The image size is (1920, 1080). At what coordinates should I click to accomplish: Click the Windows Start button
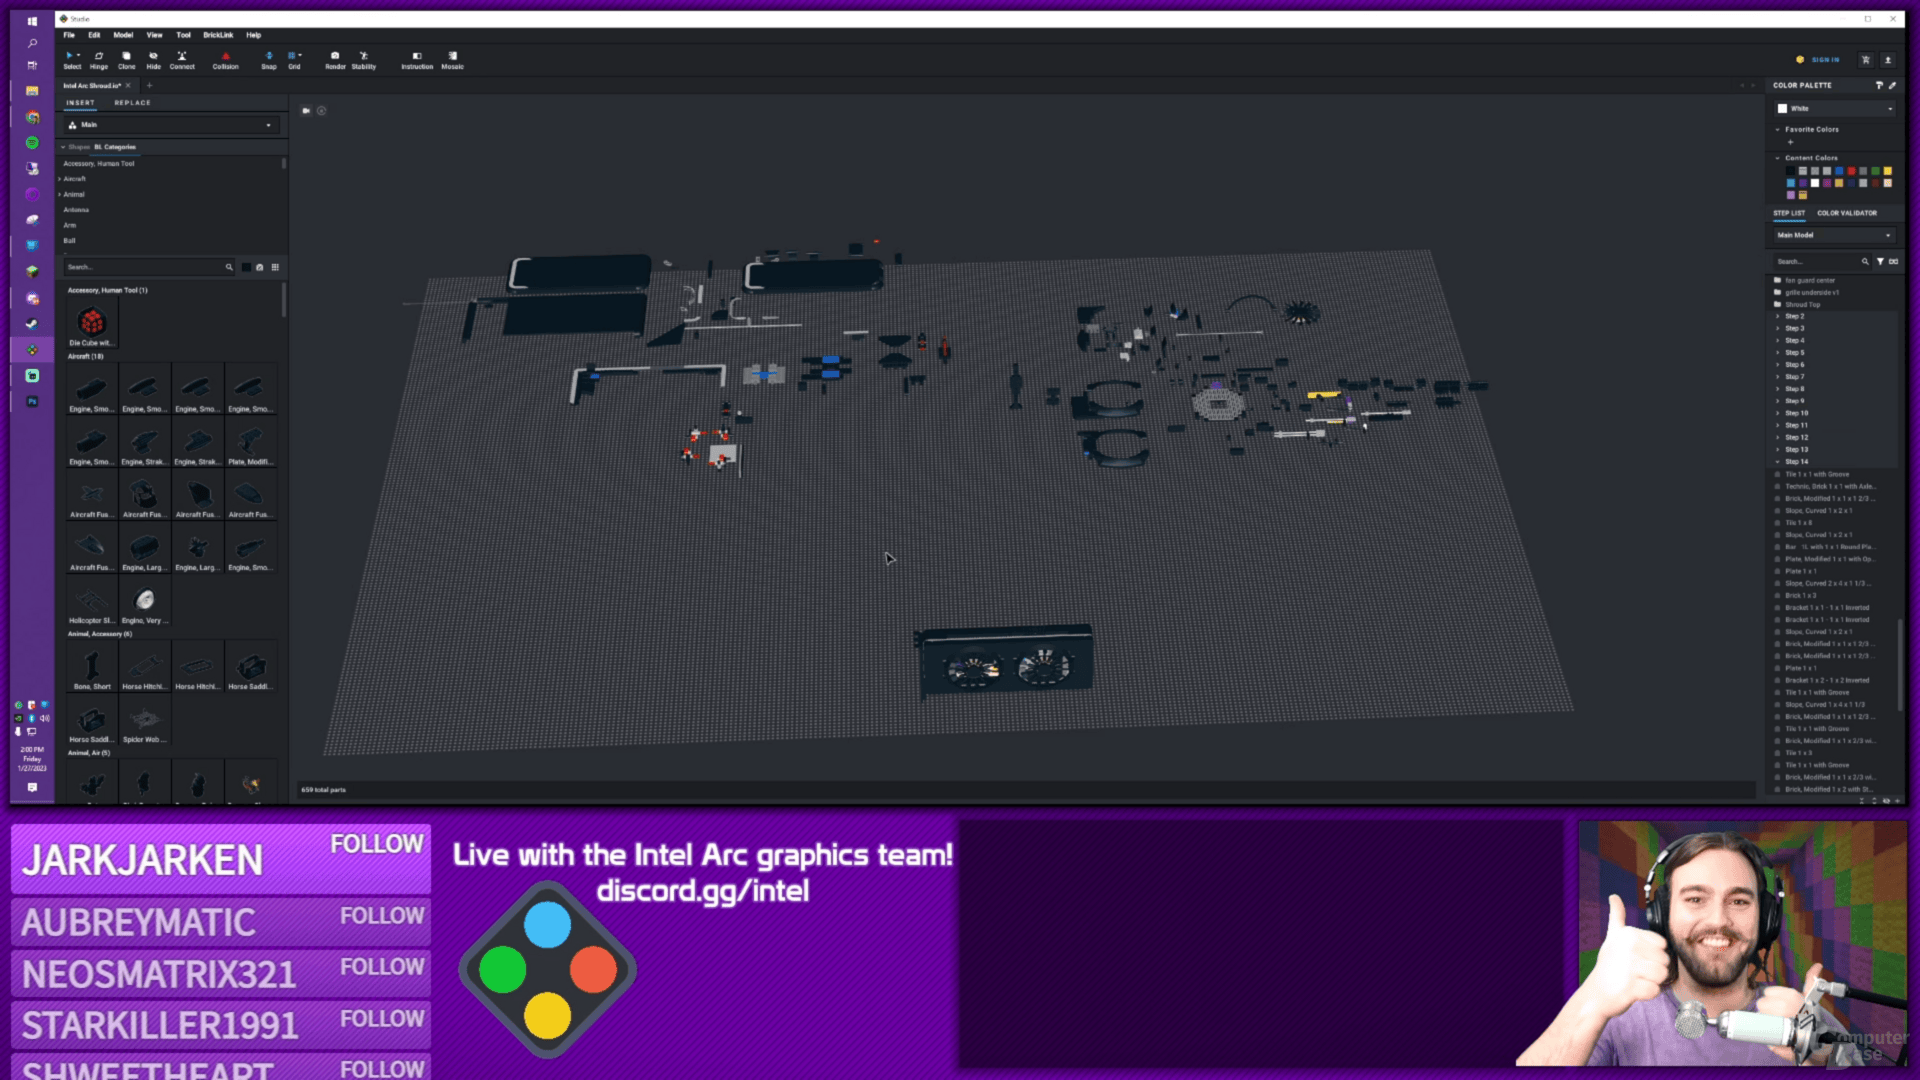point(32,20)
